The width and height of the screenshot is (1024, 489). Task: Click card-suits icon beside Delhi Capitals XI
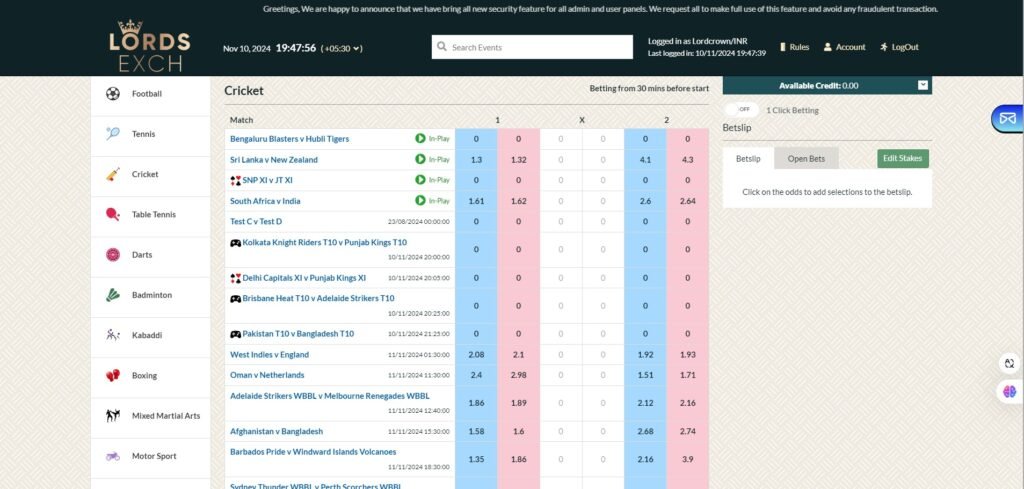(x=235, y=278)
